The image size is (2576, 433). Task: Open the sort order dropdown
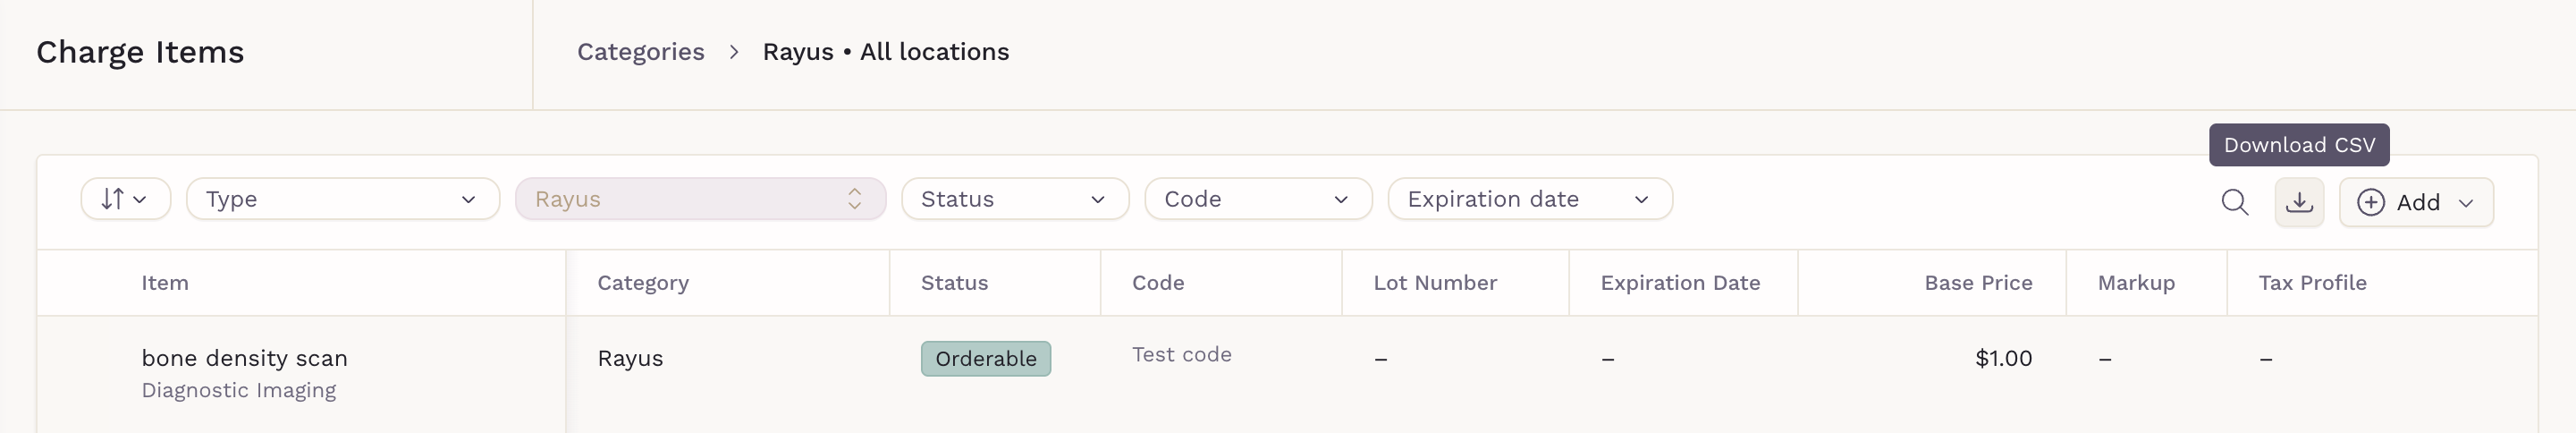(x=125, y=199)
